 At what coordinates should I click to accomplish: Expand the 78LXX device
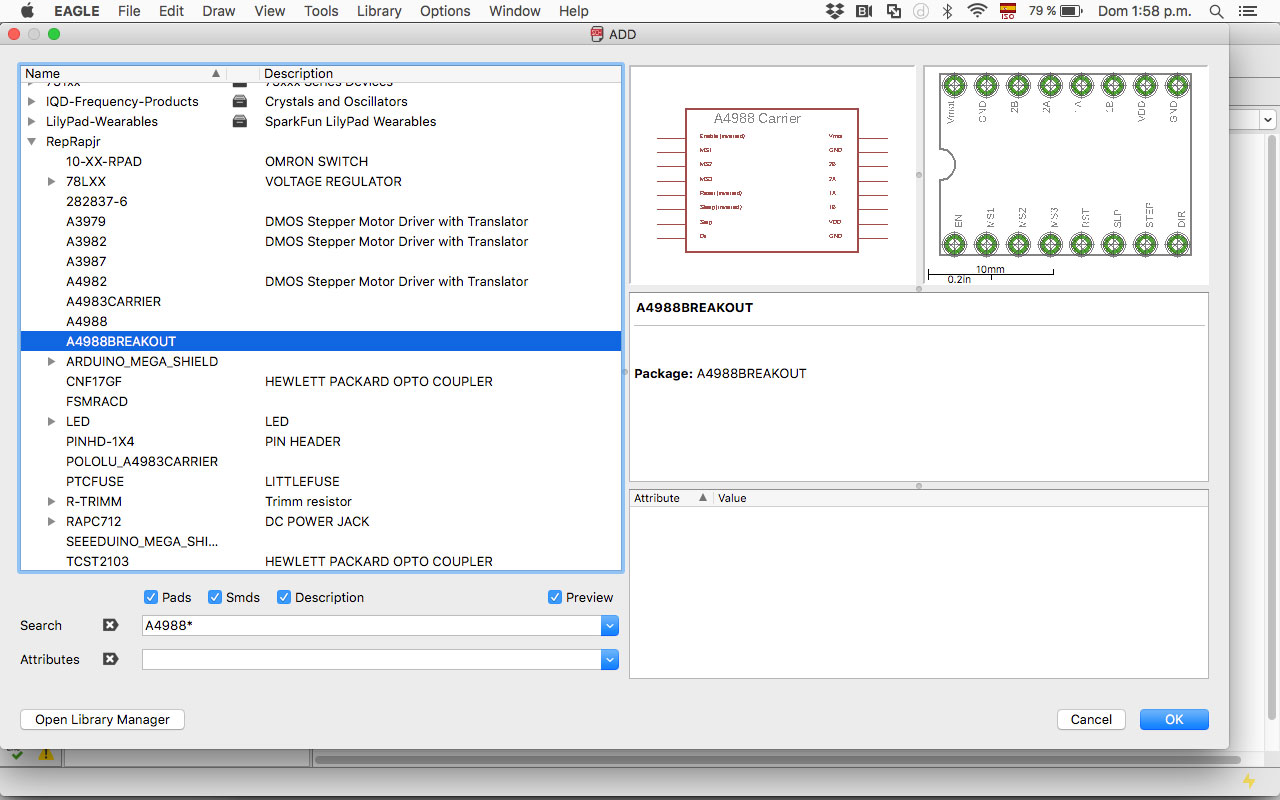[52, 181]
